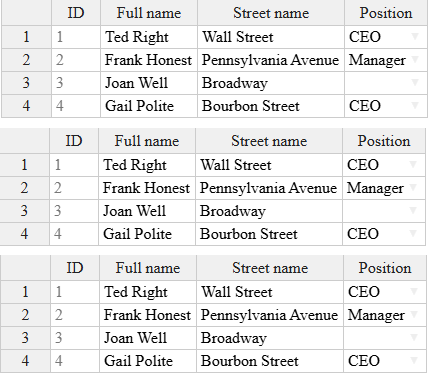The width and height of the screenshot is (428, 377).
Task: Click the Frank Honest cell in second table
Action: (147, 188)
